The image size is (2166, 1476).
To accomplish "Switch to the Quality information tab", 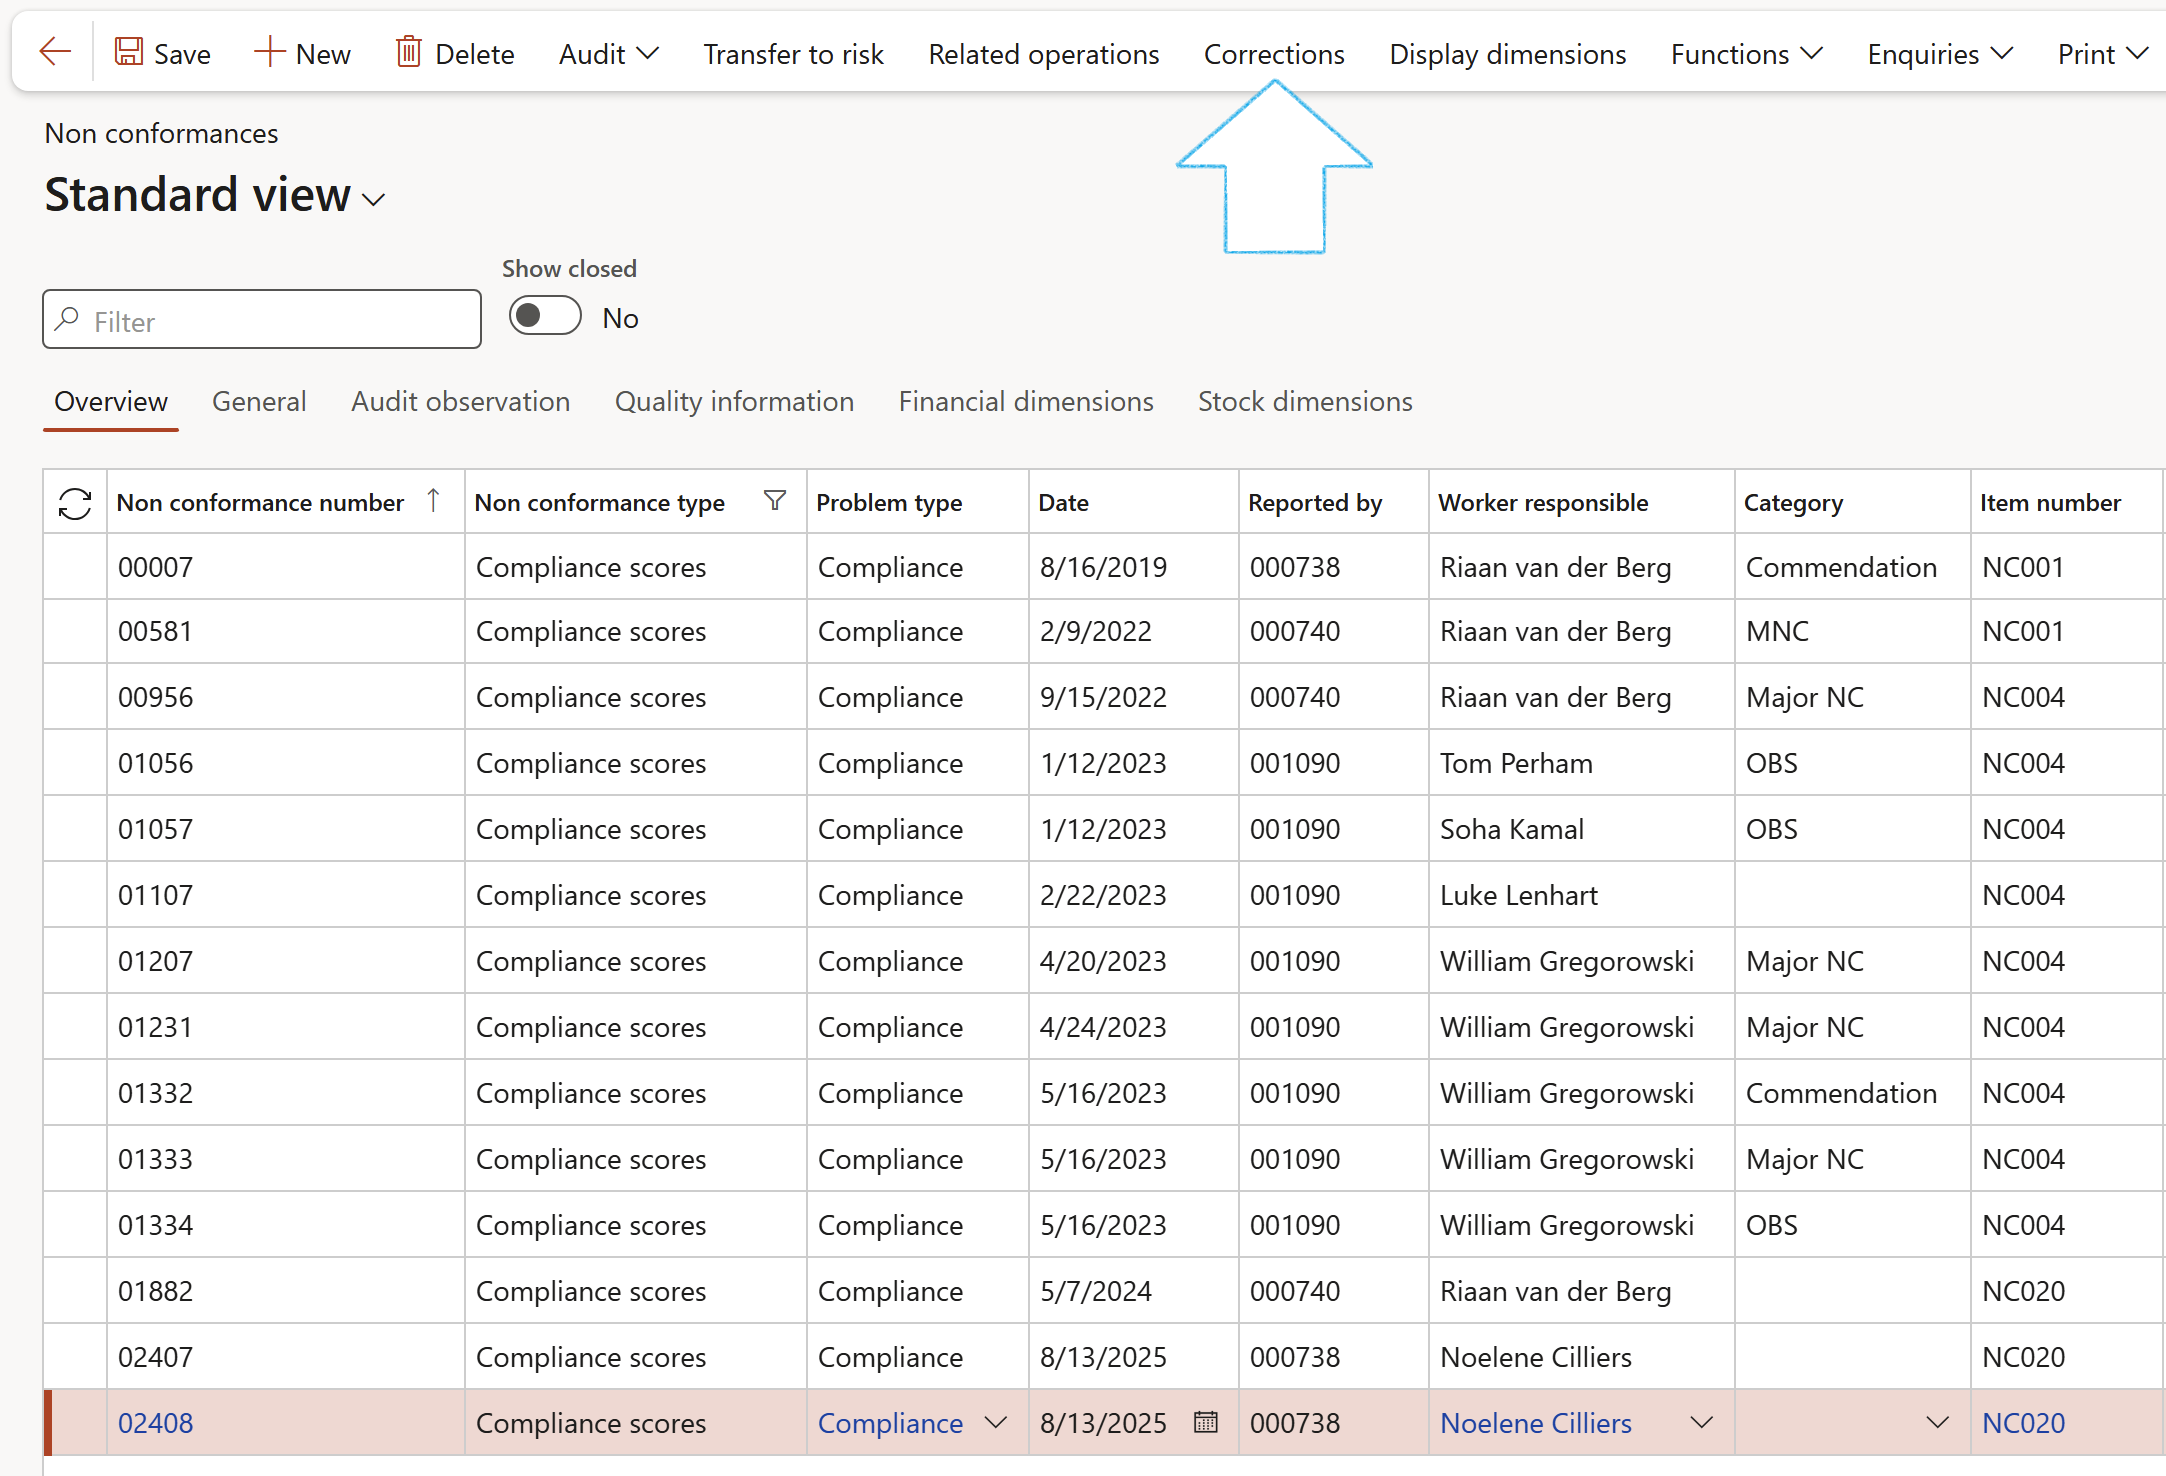I will coord(734,402).
